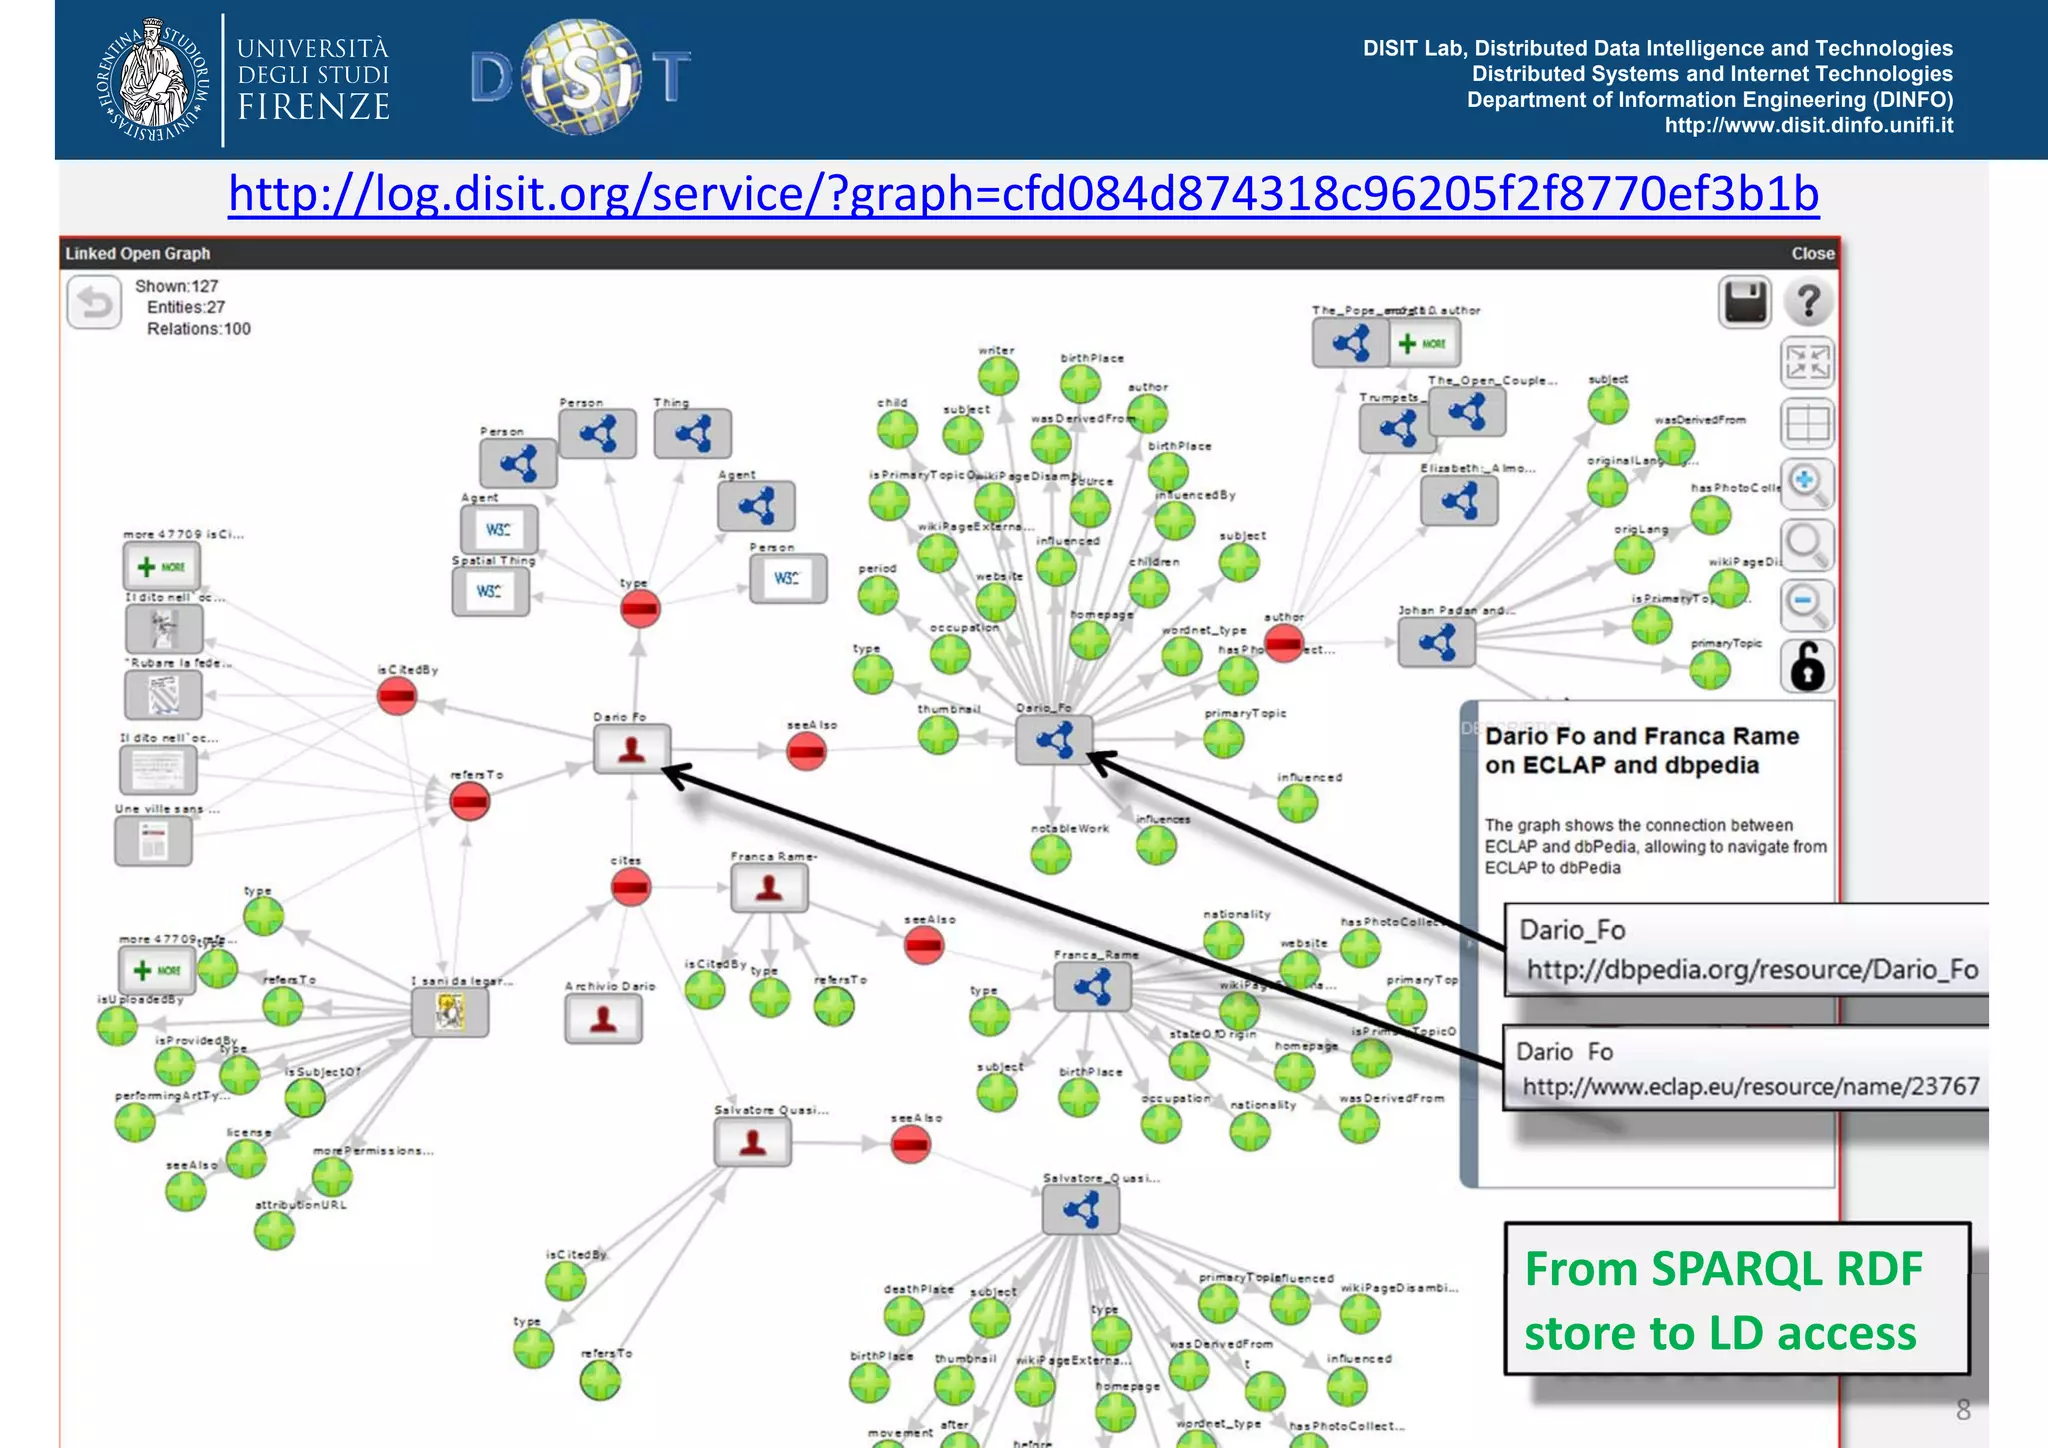The image size is (2048, 1448).
Task: Collapse the red author relation
Action: coord(1284,643)
